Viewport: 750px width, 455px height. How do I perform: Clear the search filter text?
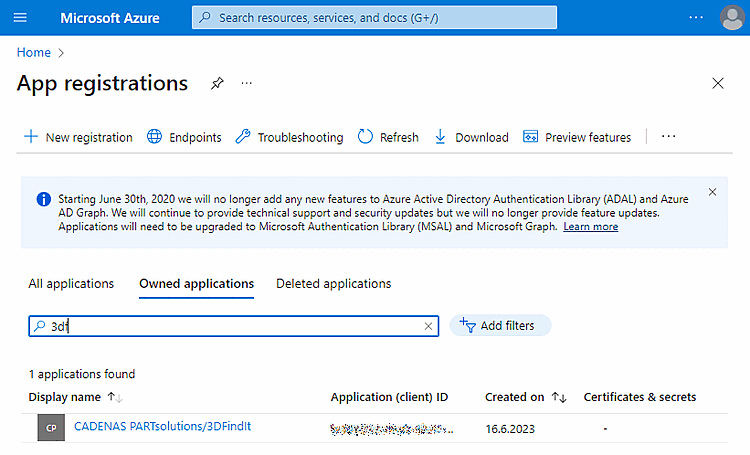[x=429, y=326]
